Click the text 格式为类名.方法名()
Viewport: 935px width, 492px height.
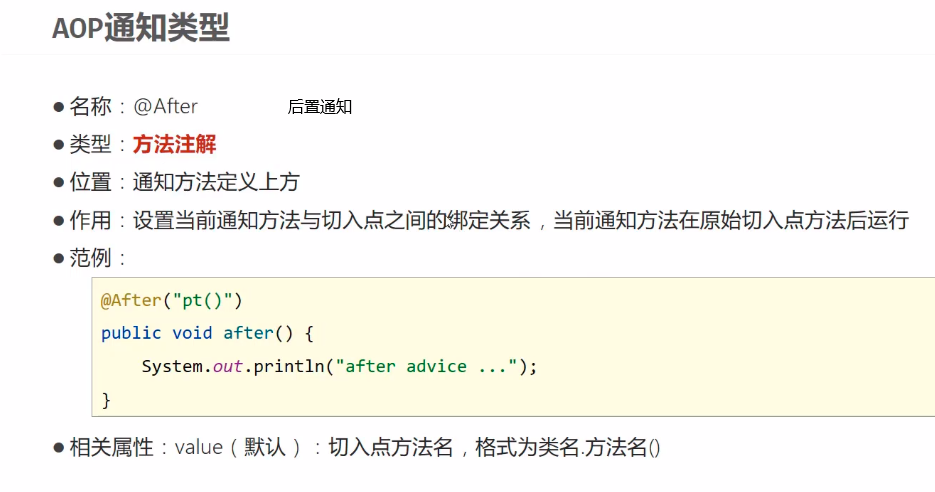point(568,447)
